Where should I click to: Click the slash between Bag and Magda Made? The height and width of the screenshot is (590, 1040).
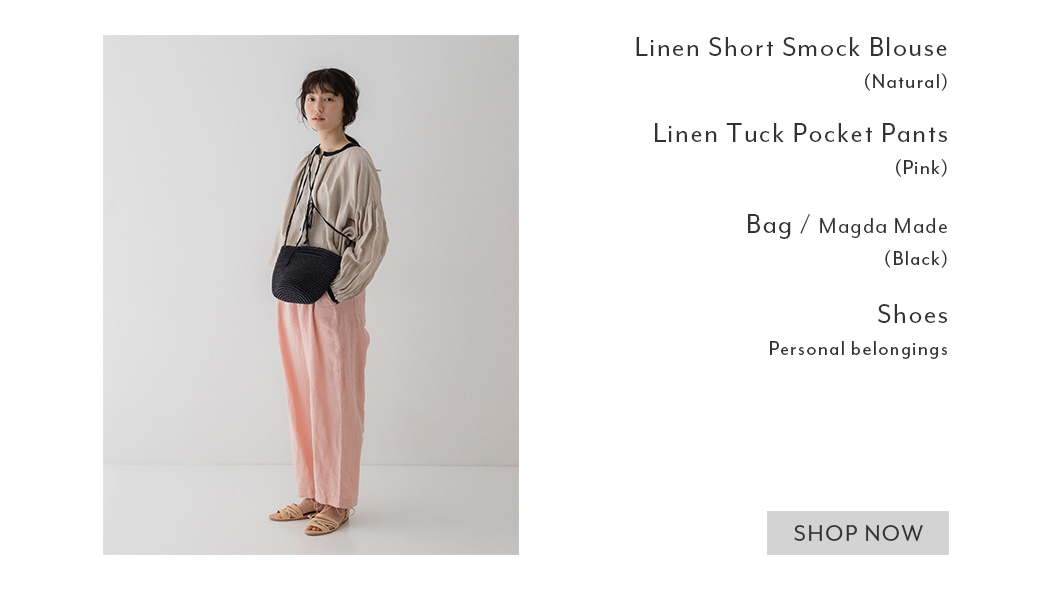click(x=805, y=225)
